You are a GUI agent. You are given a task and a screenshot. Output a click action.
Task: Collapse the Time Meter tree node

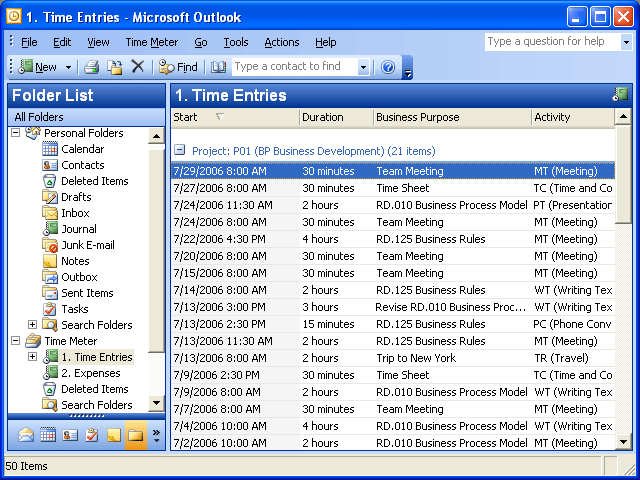tap(16, 340)
